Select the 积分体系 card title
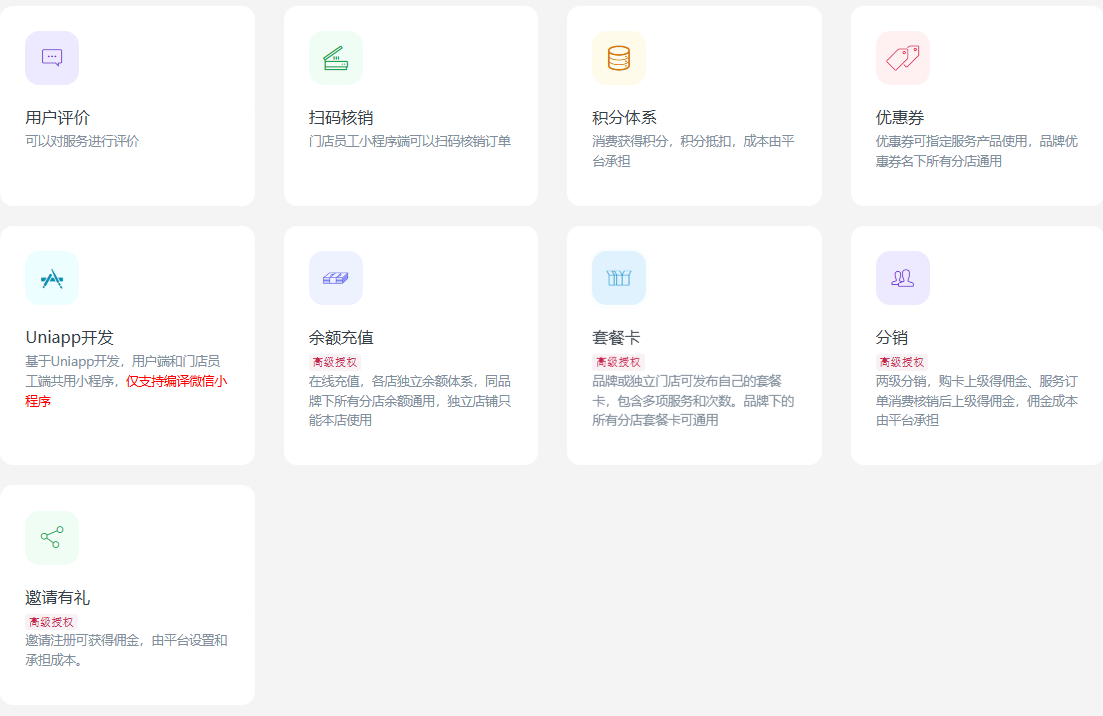Viewport: 1103px width, 716px height. click(624, 118)
